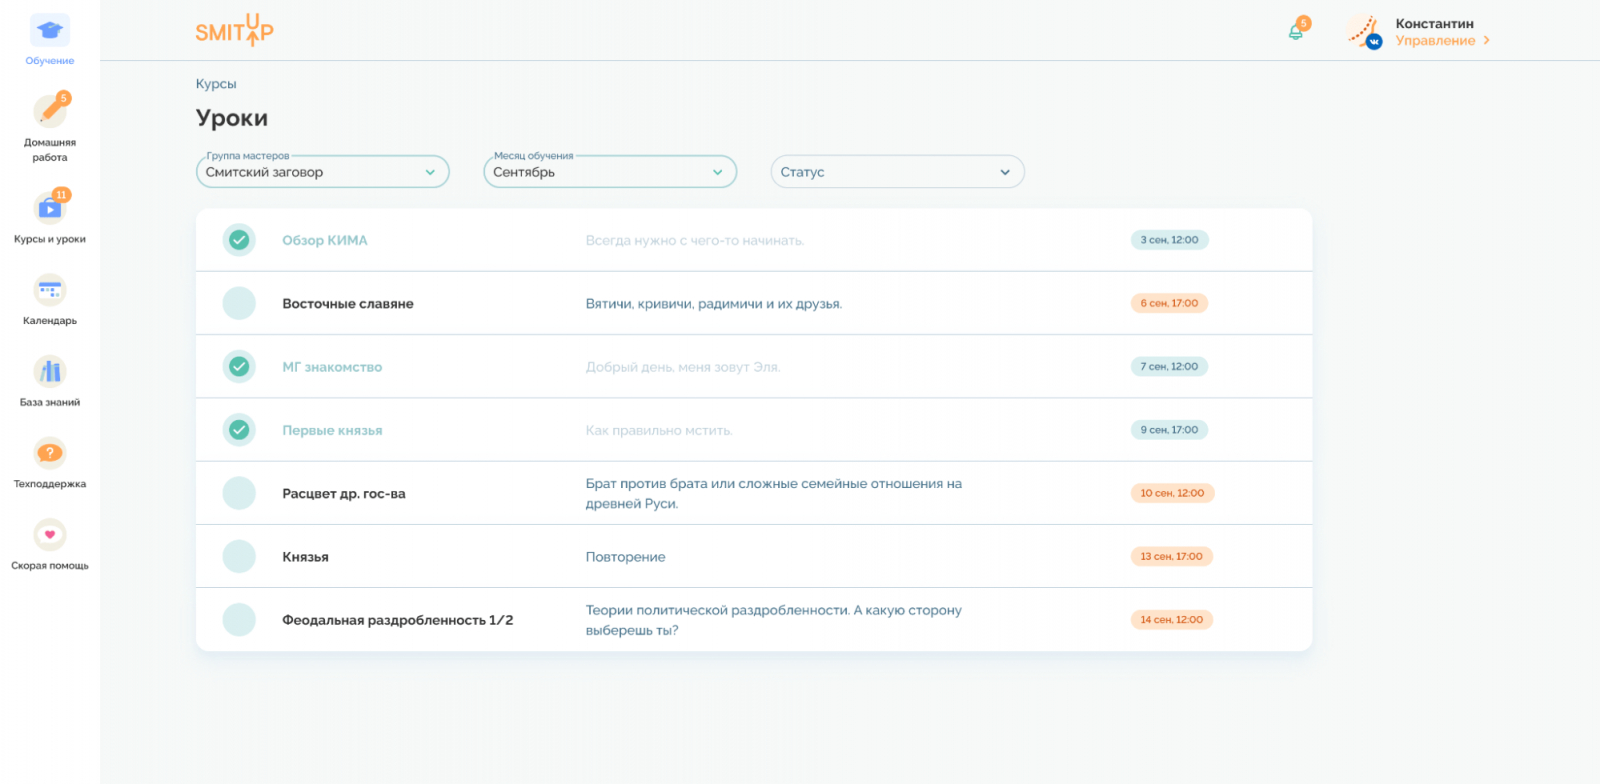Open the Обучение graduation cap icon

[x=50, y=31]
